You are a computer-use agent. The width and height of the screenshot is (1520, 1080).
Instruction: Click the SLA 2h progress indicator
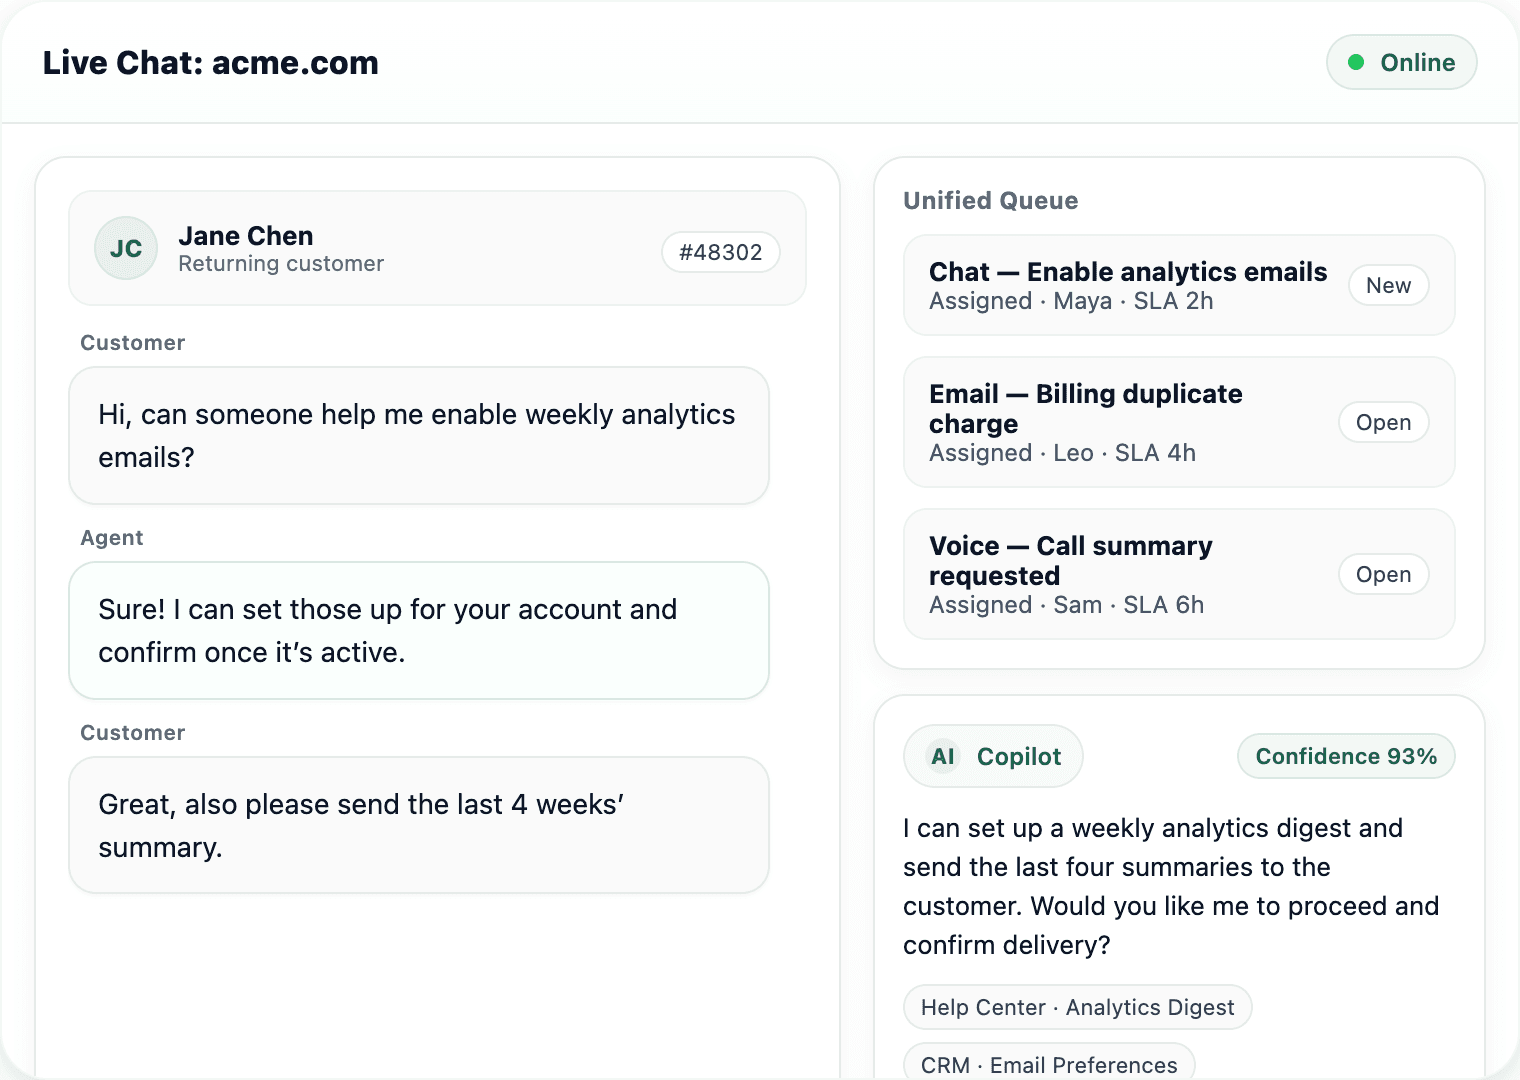[x=1172, y=301]
